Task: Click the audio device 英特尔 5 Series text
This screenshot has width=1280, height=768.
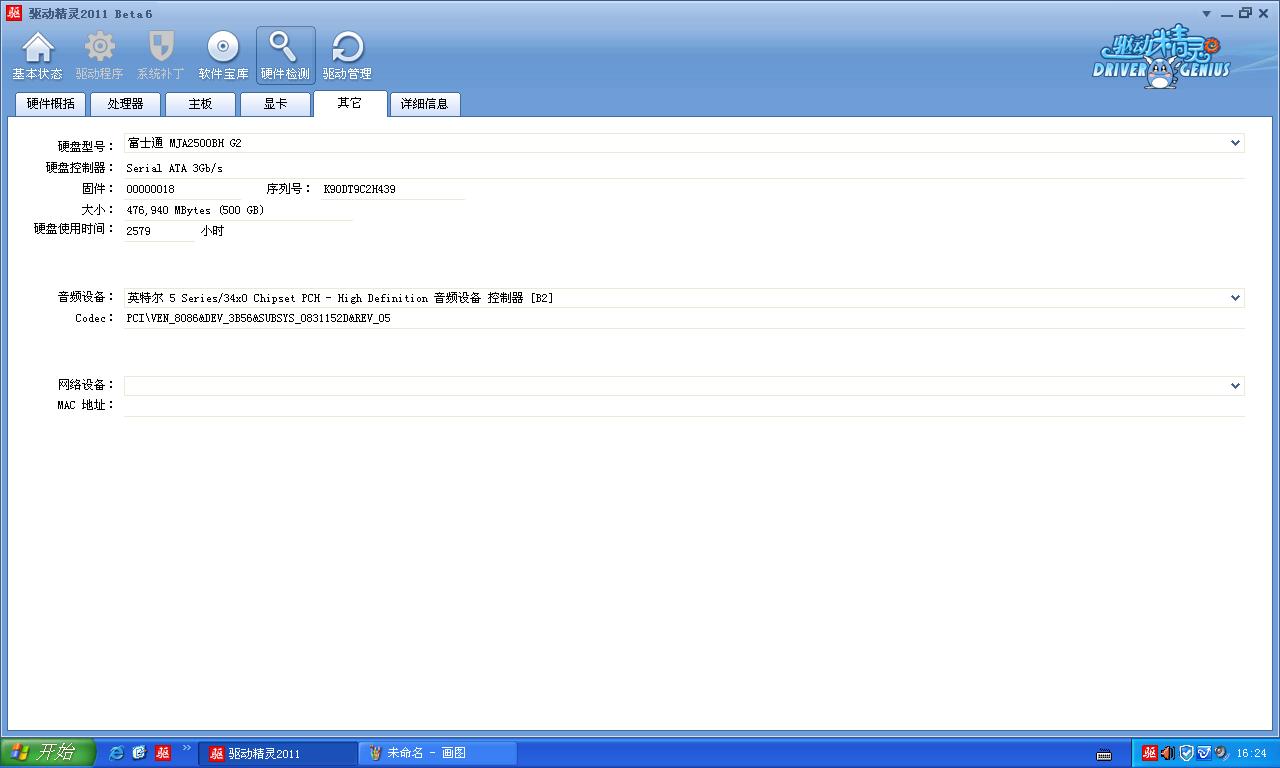Action: click(340, 298)
